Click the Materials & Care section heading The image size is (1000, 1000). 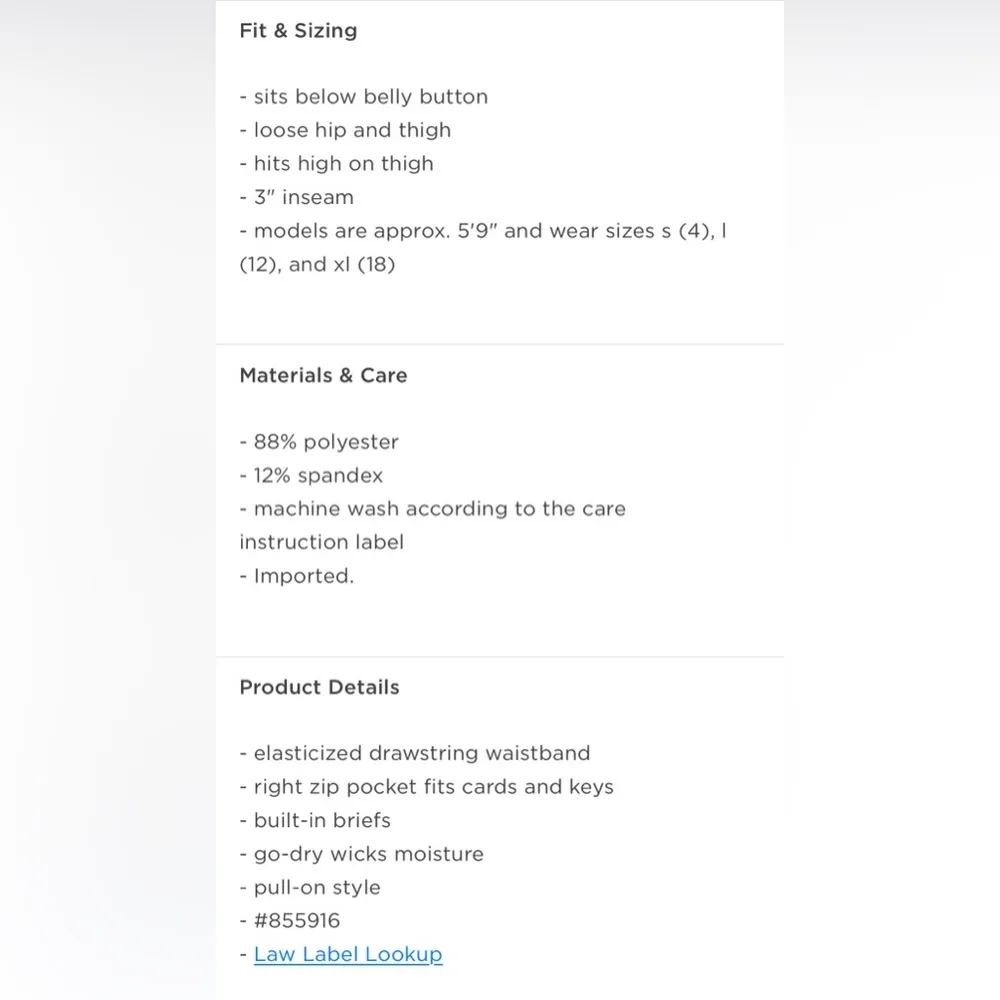323,376
